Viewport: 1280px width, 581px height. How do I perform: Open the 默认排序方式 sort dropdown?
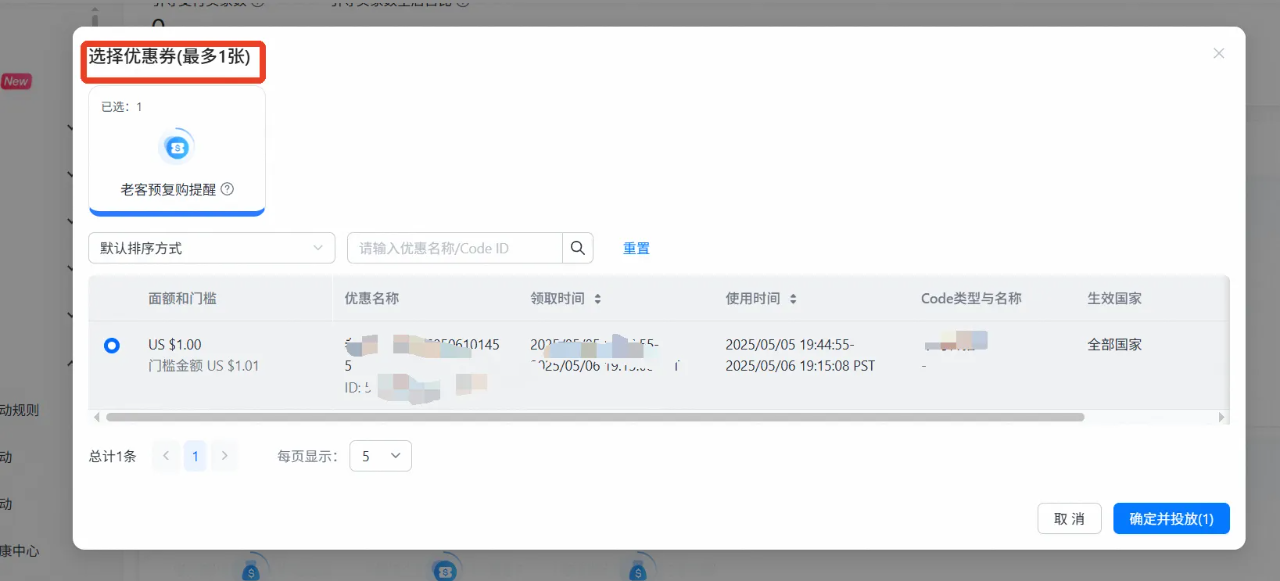[x=211, y=248]
